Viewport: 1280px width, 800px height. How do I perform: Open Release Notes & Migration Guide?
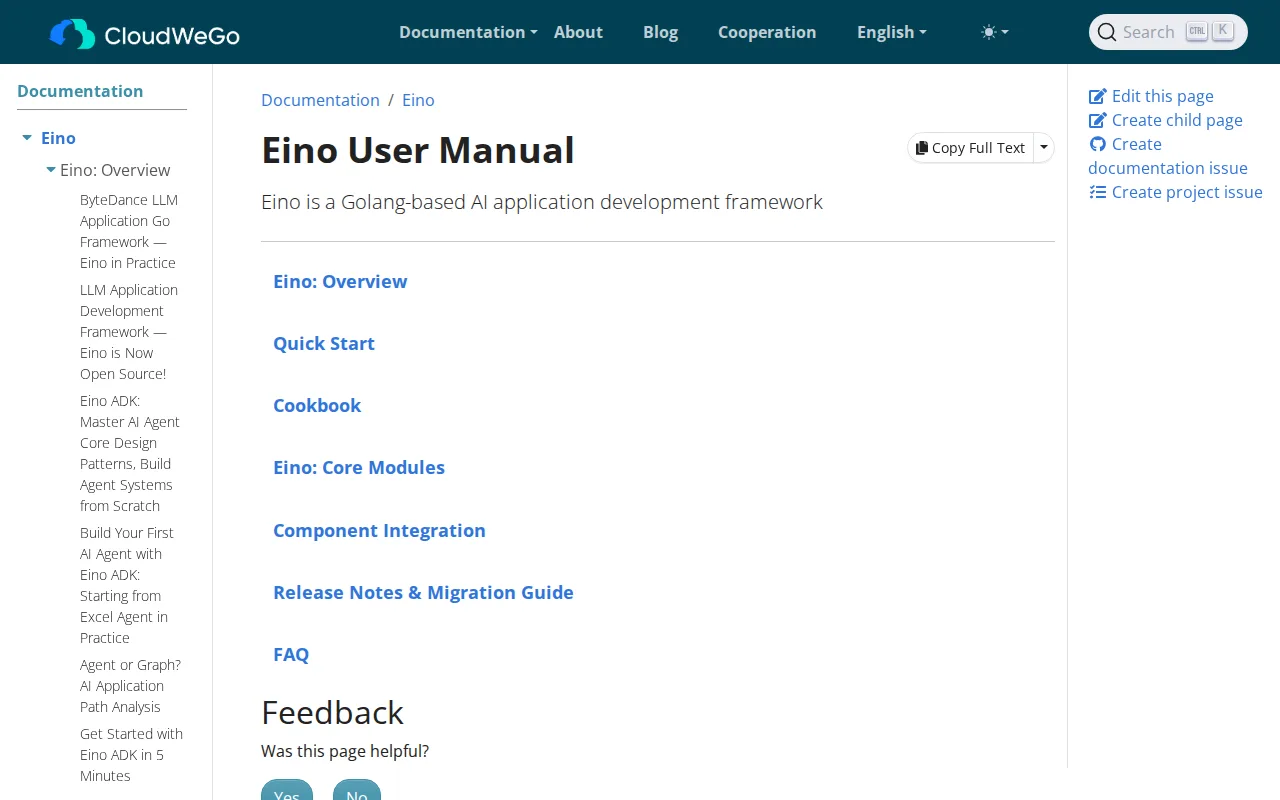(x=423, y=593)
